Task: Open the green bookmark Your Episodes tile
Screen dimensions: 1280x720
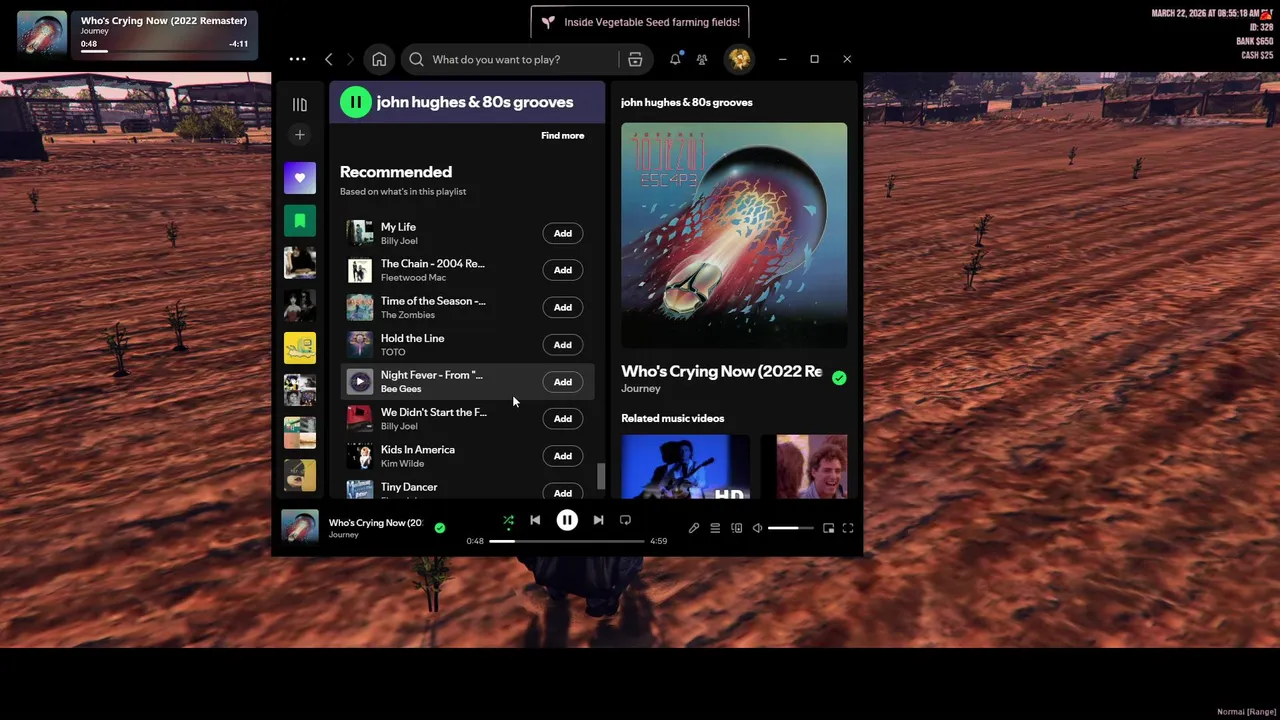Action: coord(299,220)
